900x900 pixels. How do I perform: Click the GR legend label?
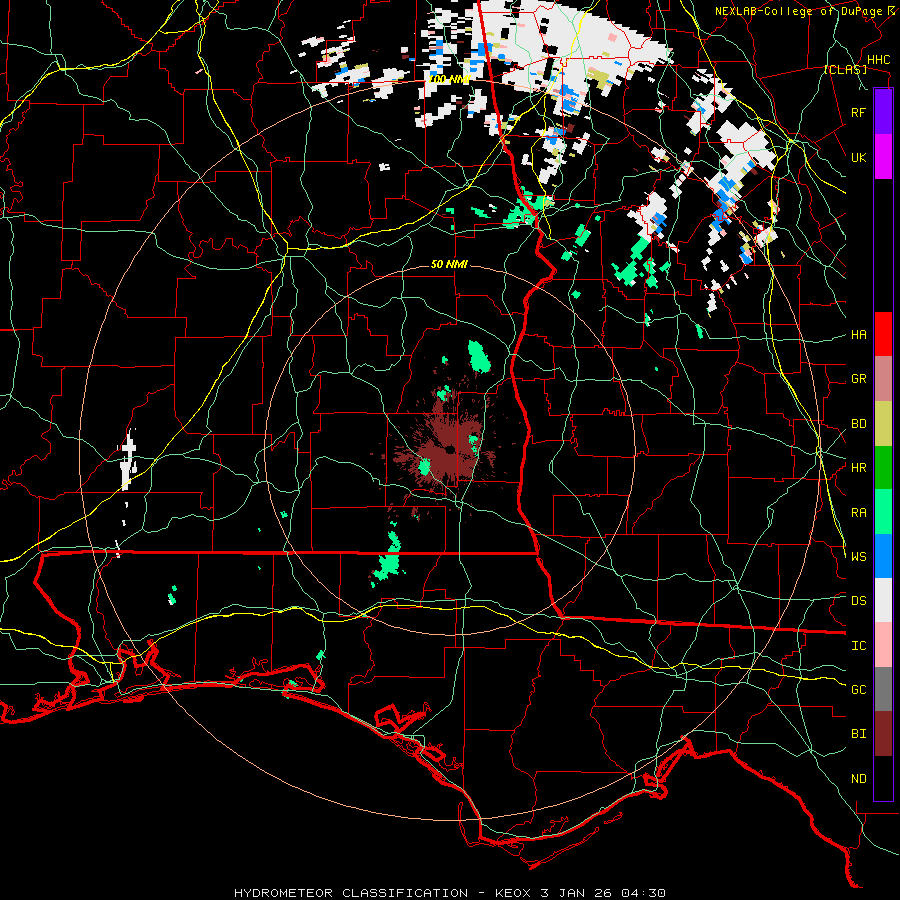pyautogui.click(x=858, y=379)
